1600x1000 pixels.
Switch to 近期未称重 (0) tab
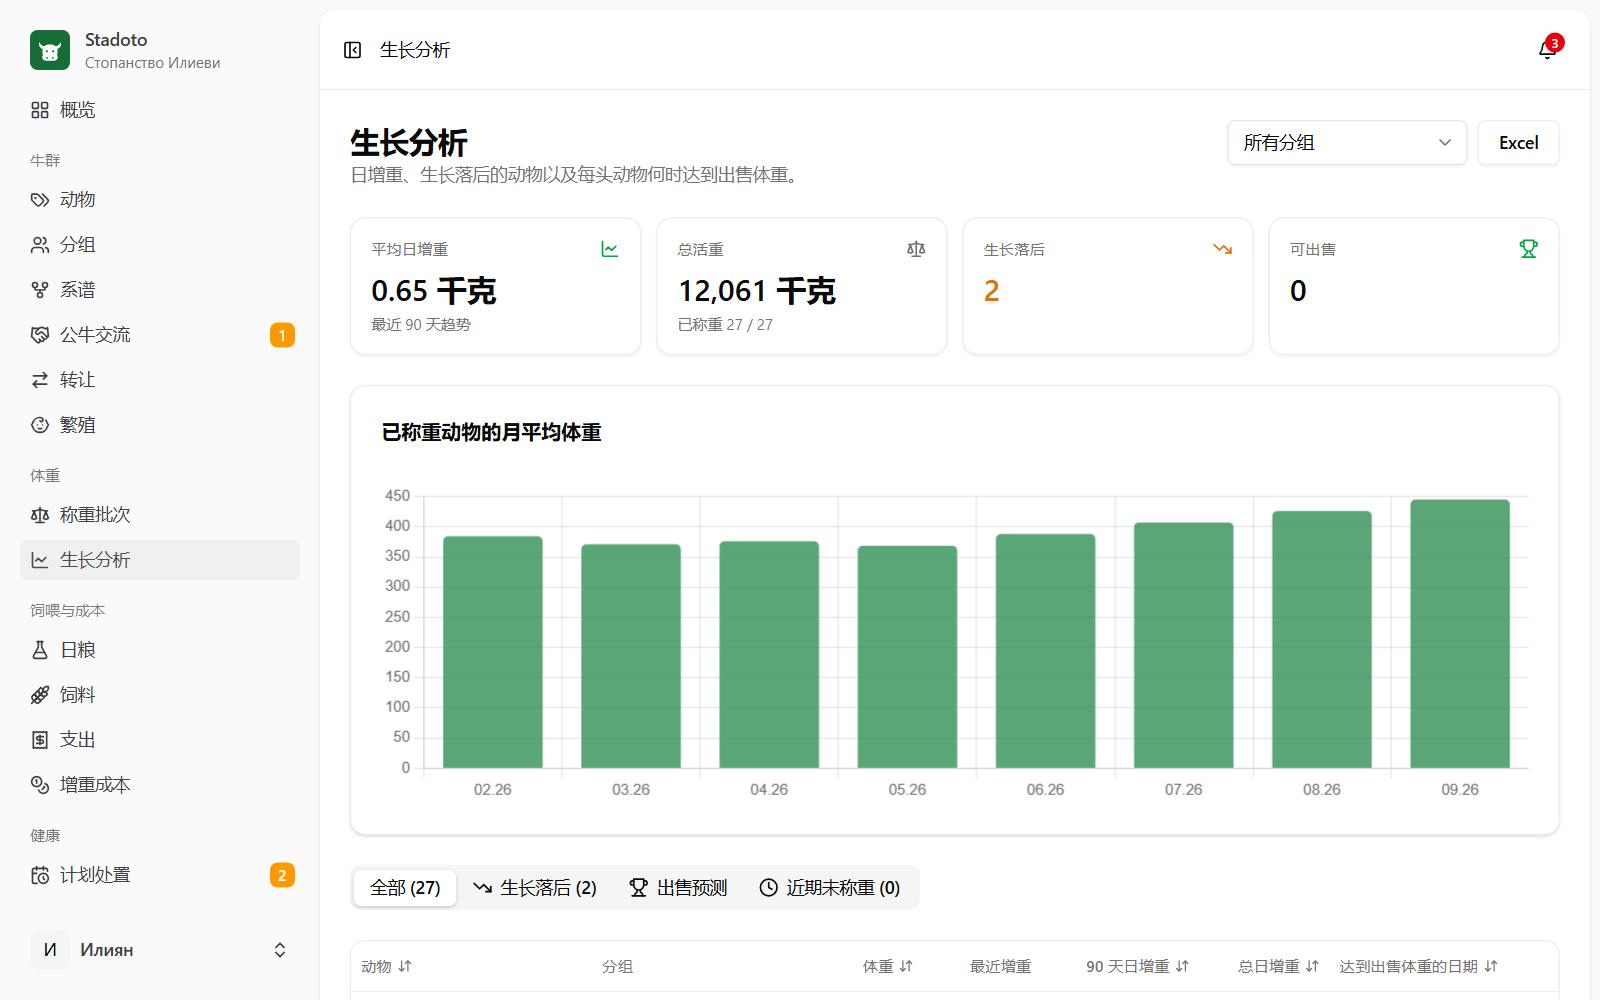coord(830,888)
